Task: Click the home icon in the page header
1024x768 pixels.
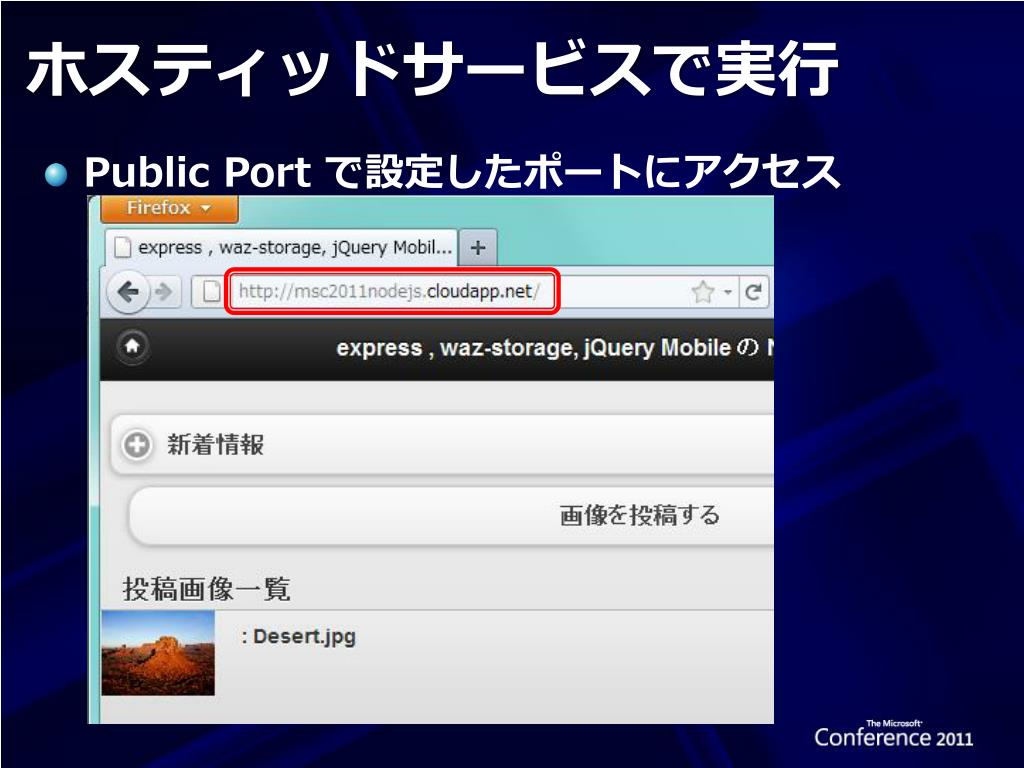Action: point(133,346)
